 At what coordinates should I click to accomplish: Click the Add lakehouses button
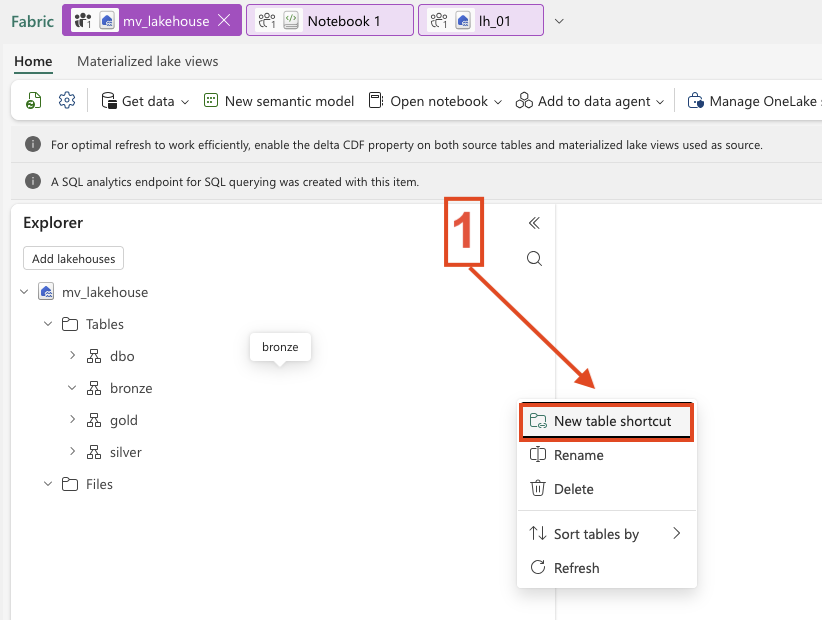tap(73, 258)
